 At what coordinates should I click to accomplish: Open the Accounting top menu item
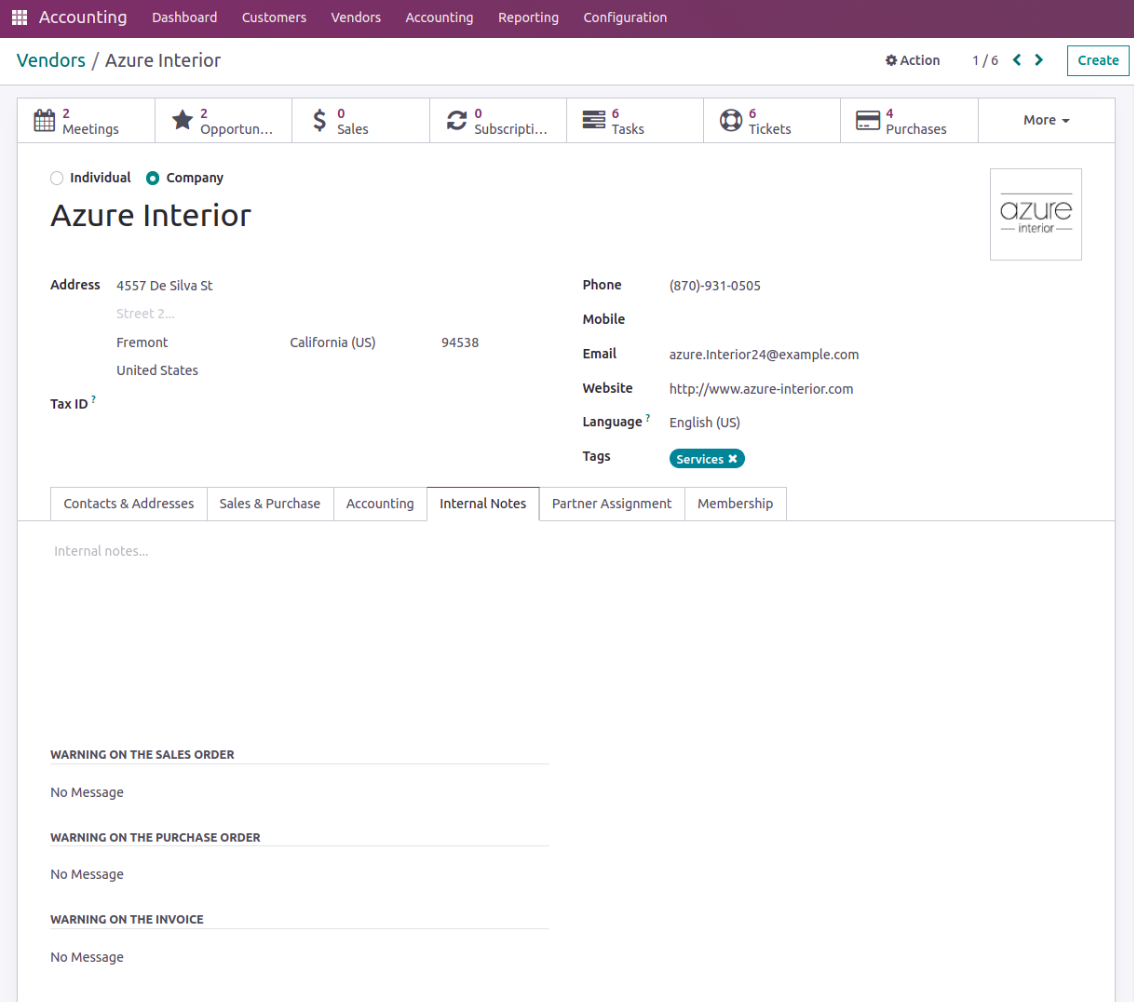point(439,17)
